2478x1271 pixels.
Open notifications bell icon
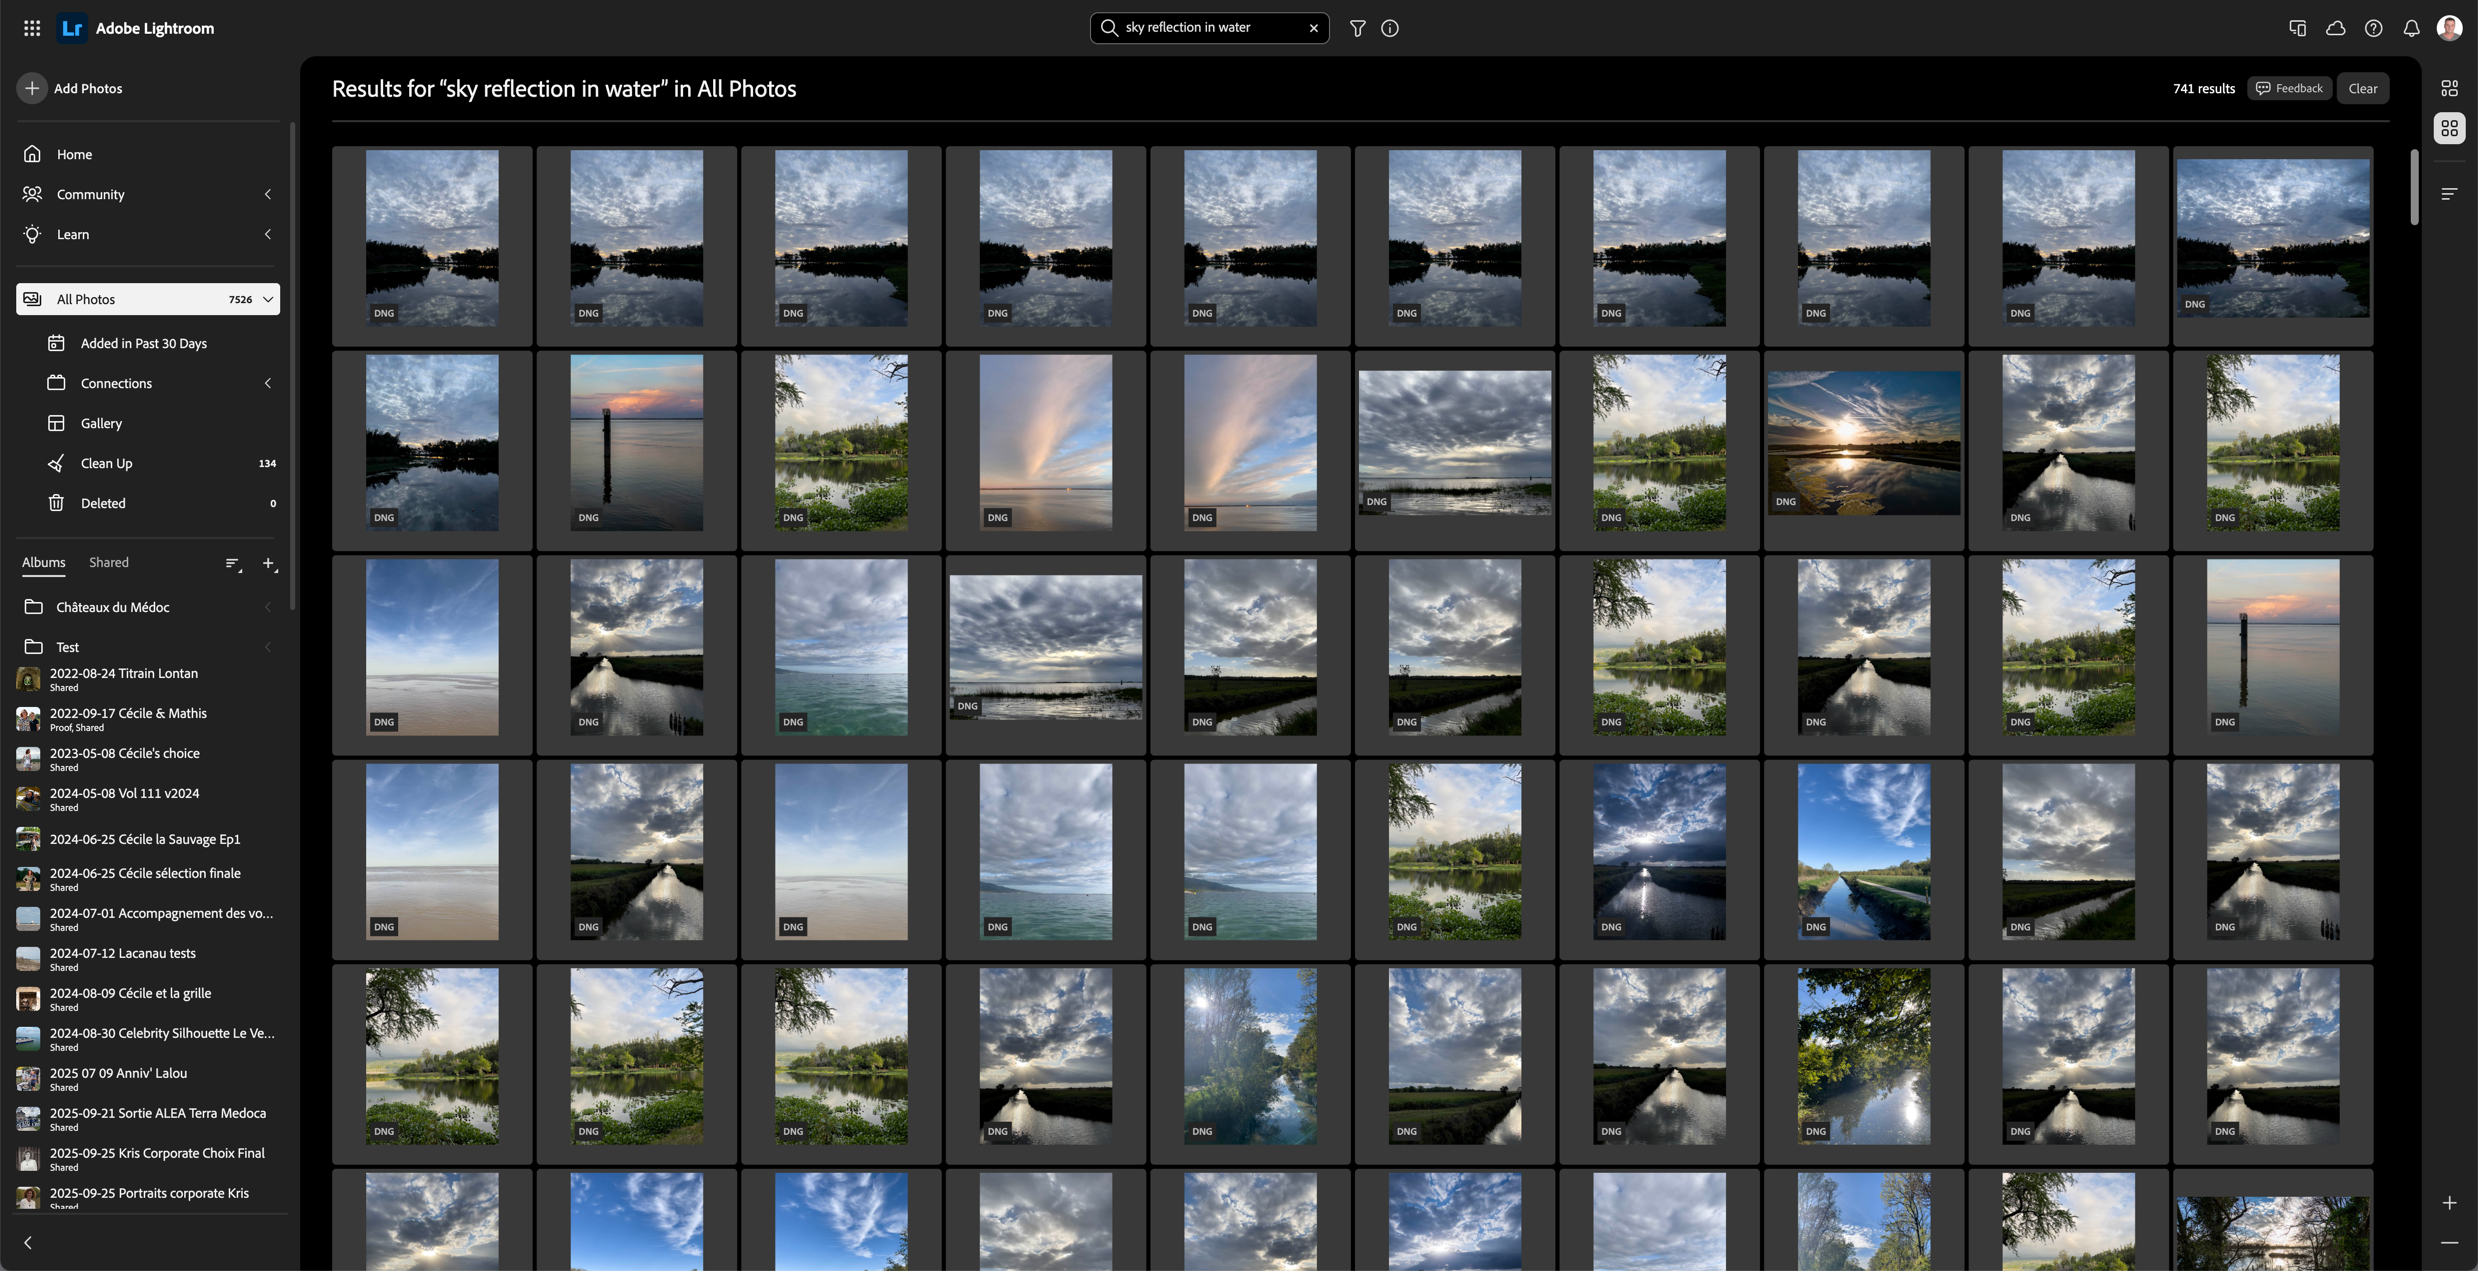(2411, 28)
